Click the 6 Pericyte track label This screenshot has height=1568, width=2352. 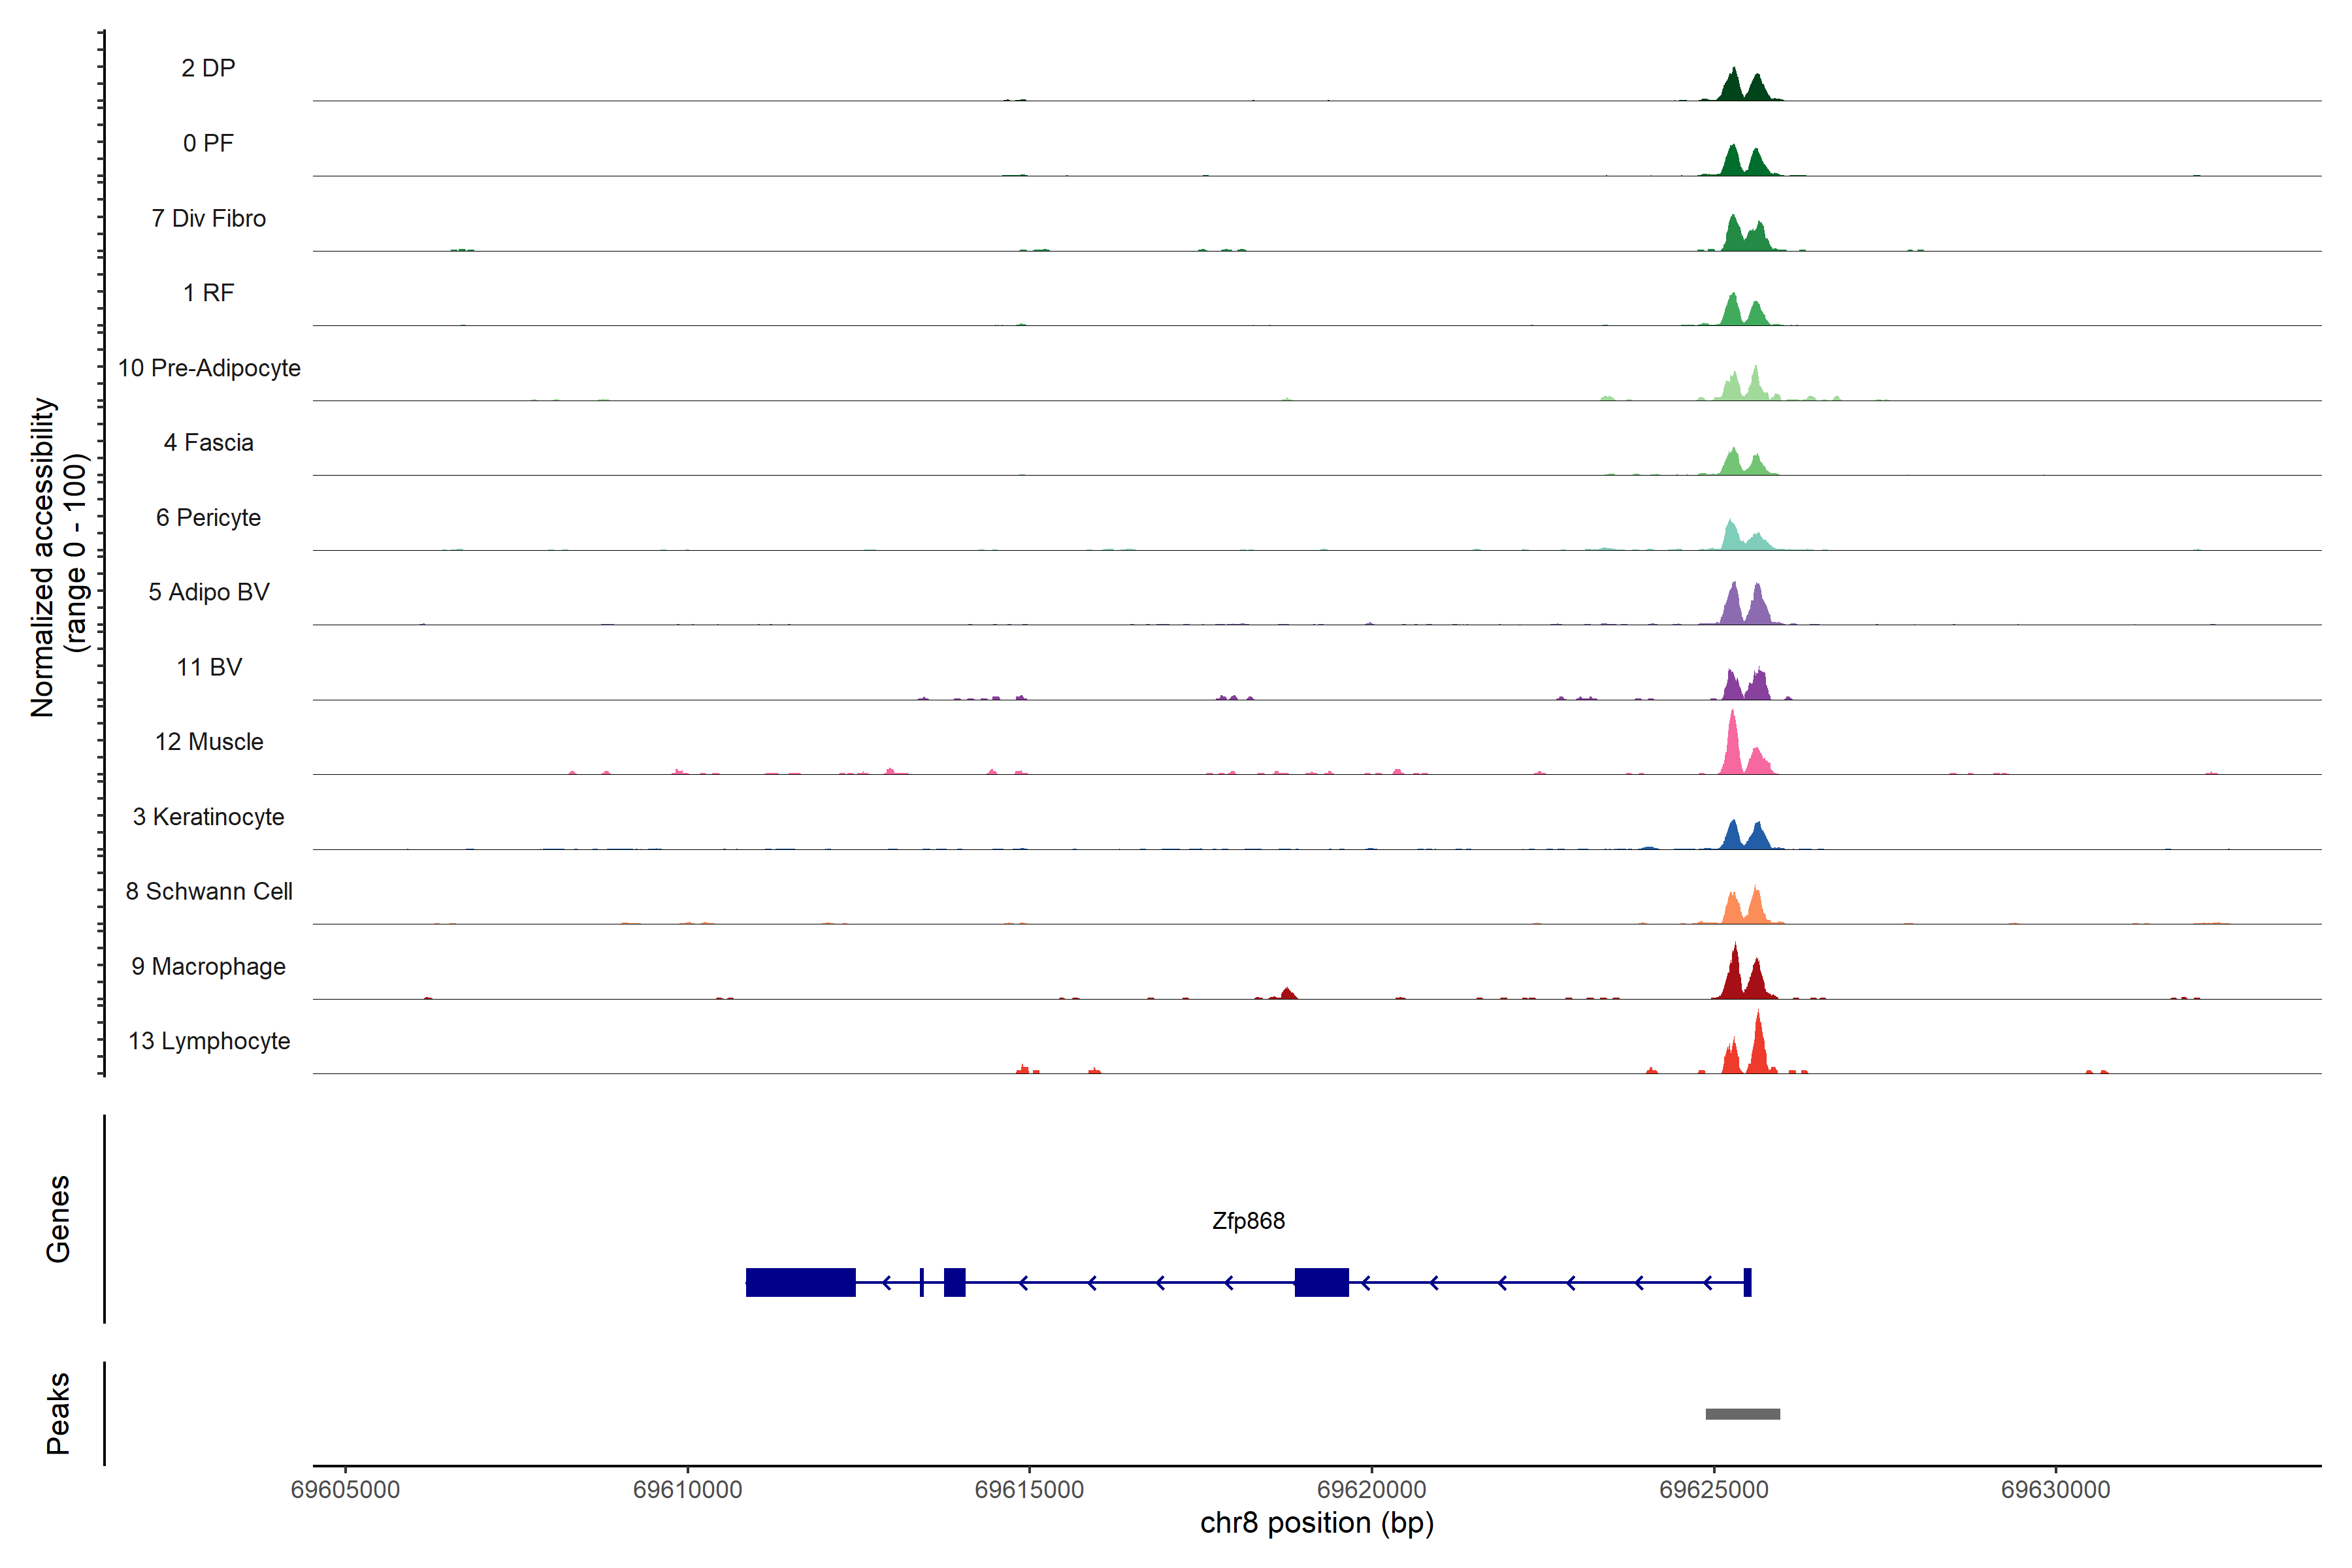click(x=208, y=517)
